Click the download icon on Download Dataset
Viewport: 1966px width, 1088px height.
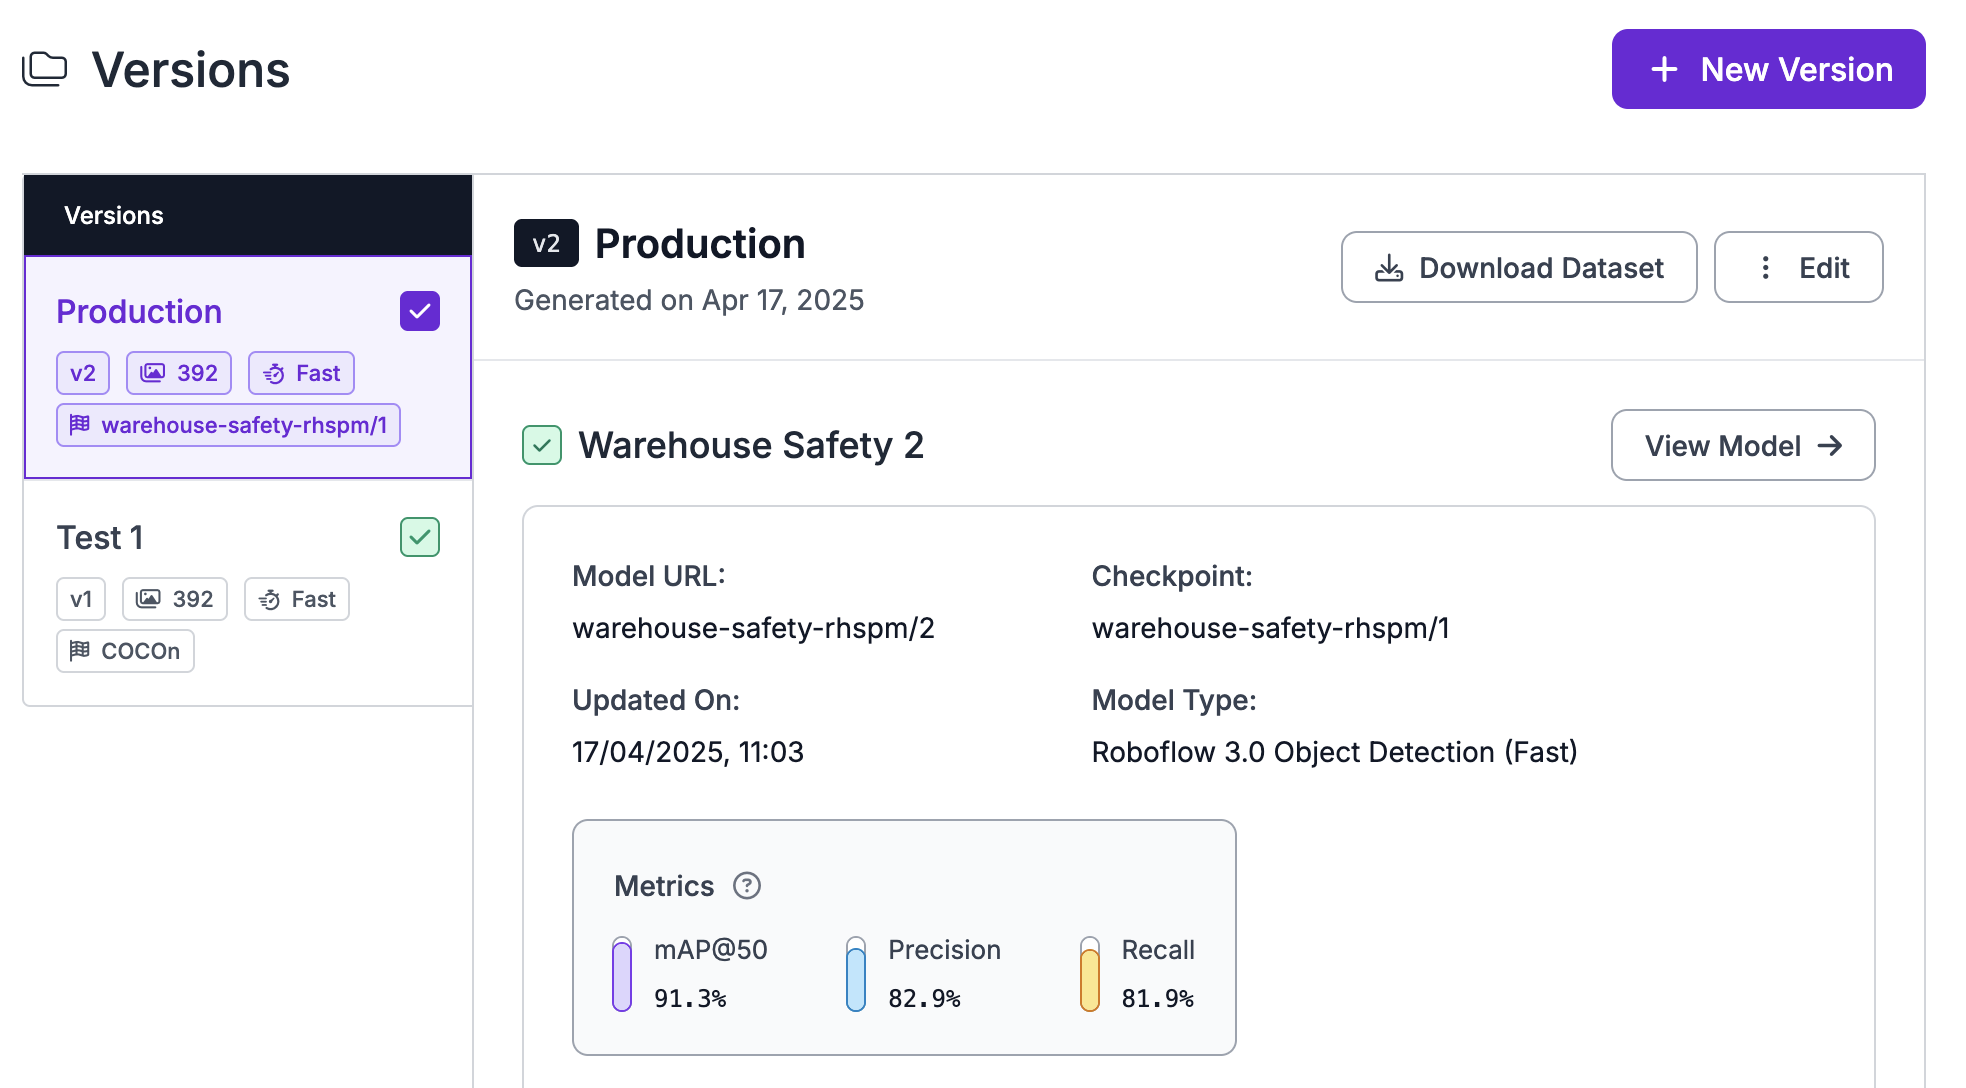tap(1389, 268)
